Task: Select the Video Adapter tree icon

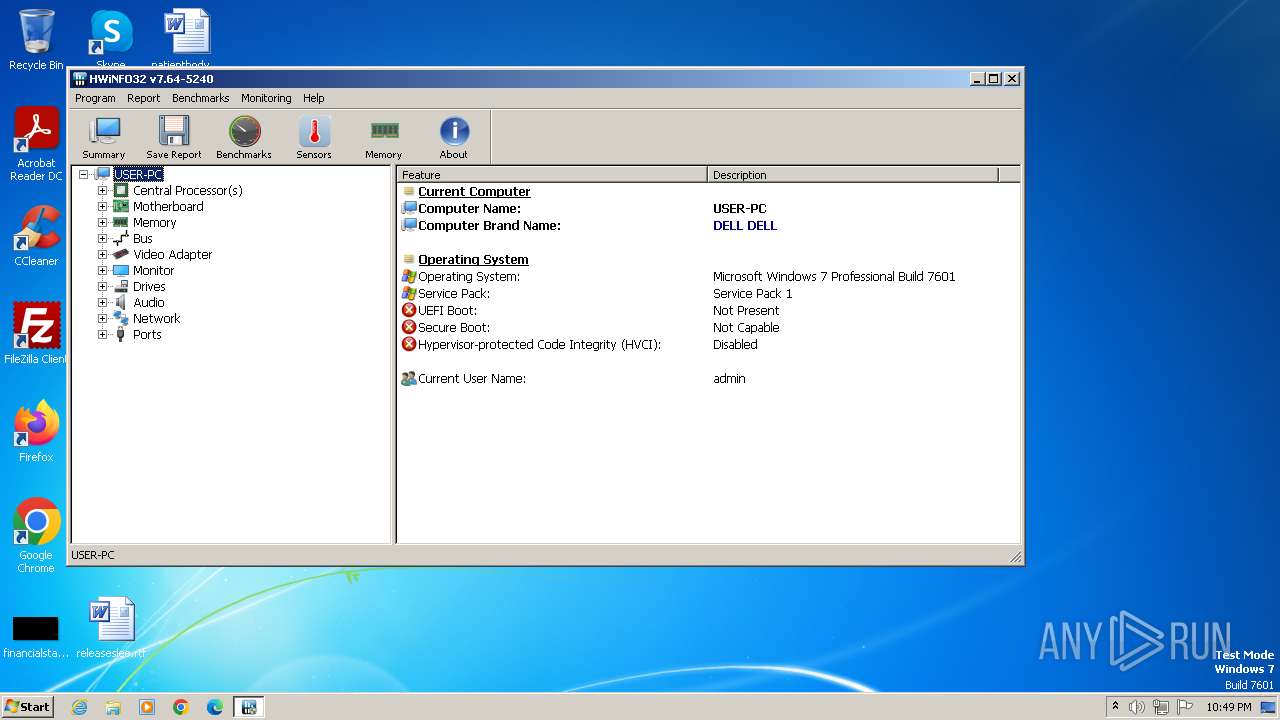Action: click(121, 254)
